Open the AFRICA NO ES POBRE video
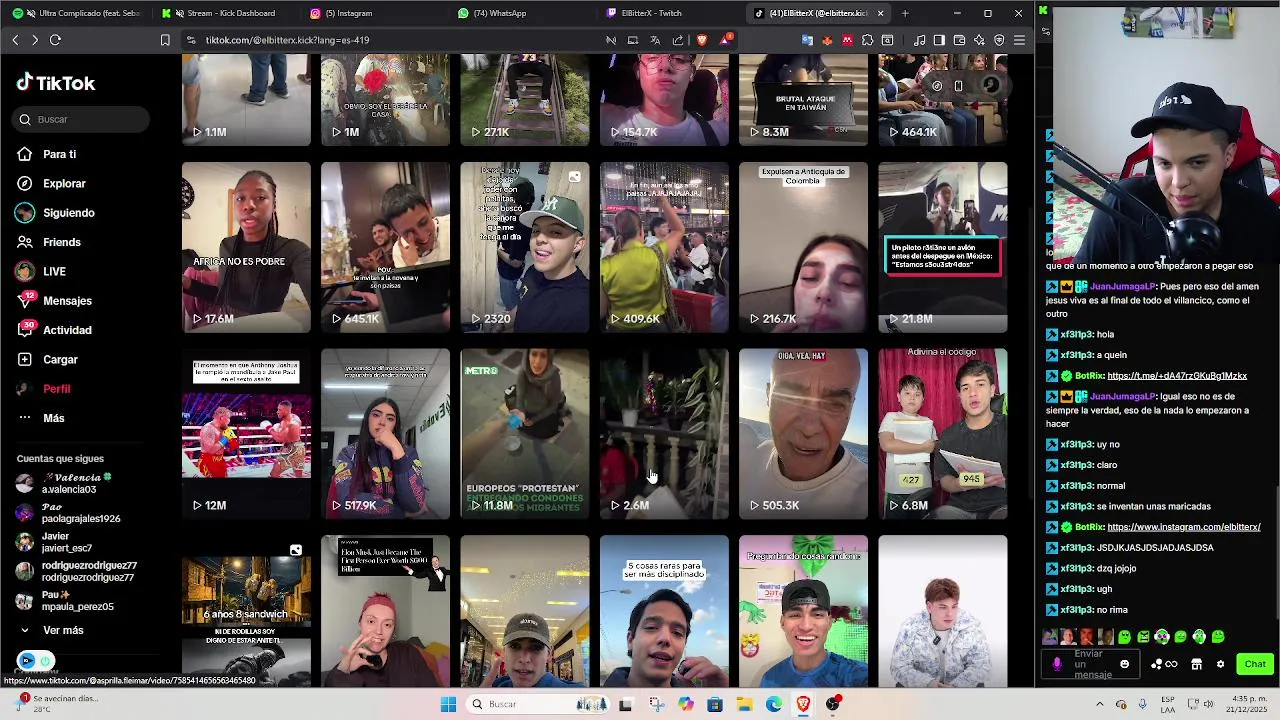 point(246,247)
